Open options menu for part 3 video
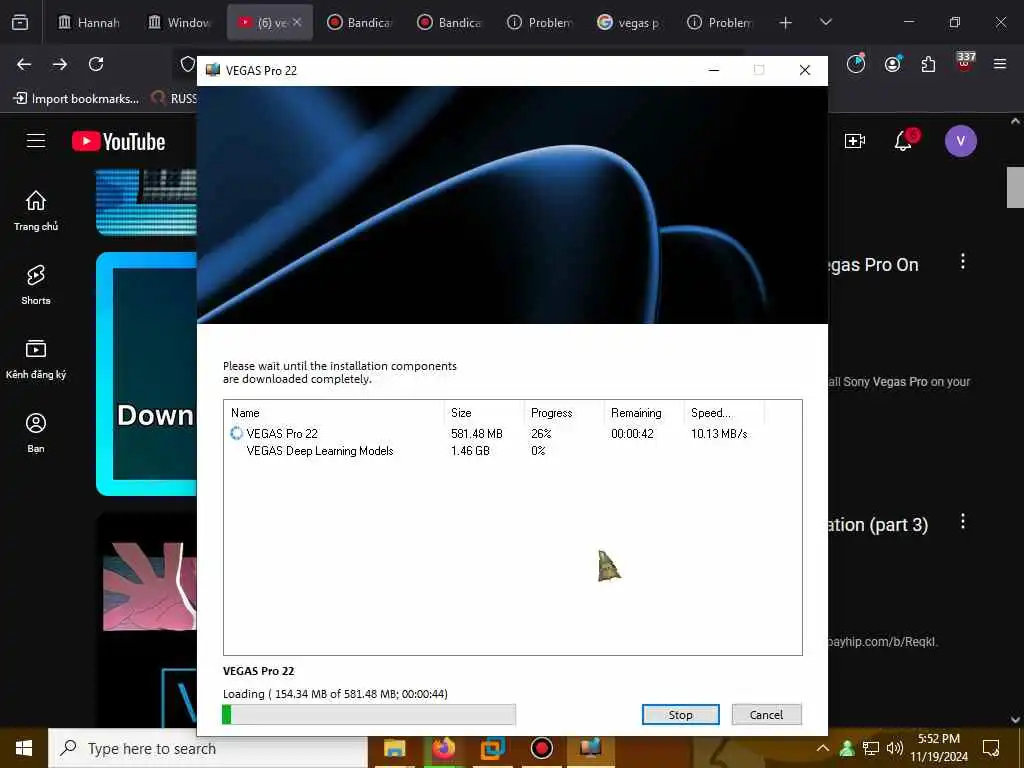 point(963,522)
